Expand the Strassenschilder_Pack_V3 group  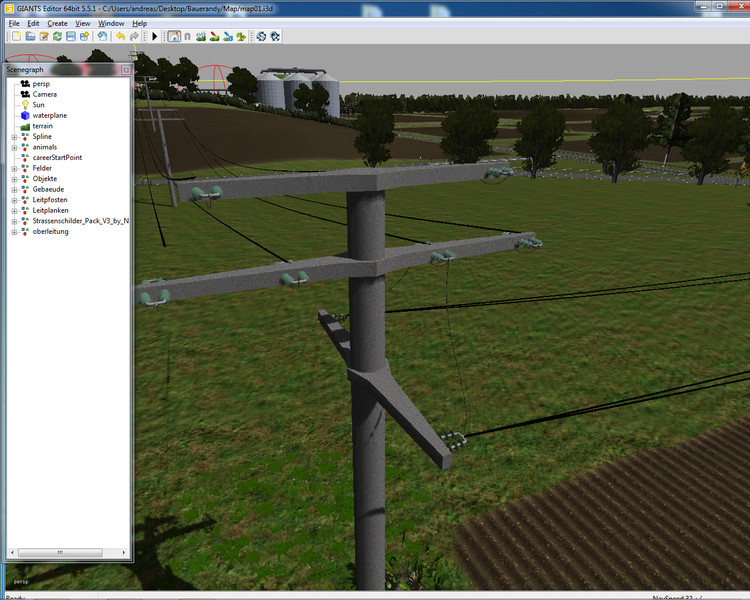14,221
